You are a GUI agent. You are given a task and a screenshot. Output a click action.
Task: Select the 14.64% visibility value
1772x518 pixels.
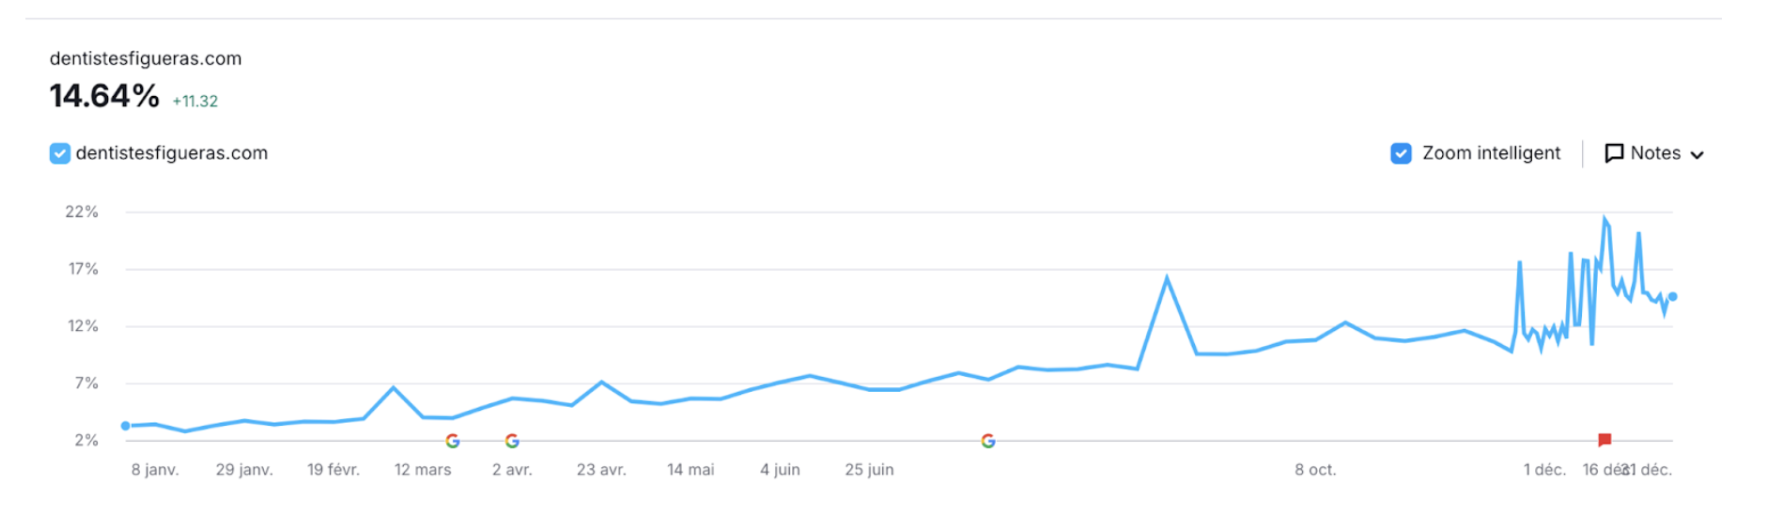pos(105,96)
